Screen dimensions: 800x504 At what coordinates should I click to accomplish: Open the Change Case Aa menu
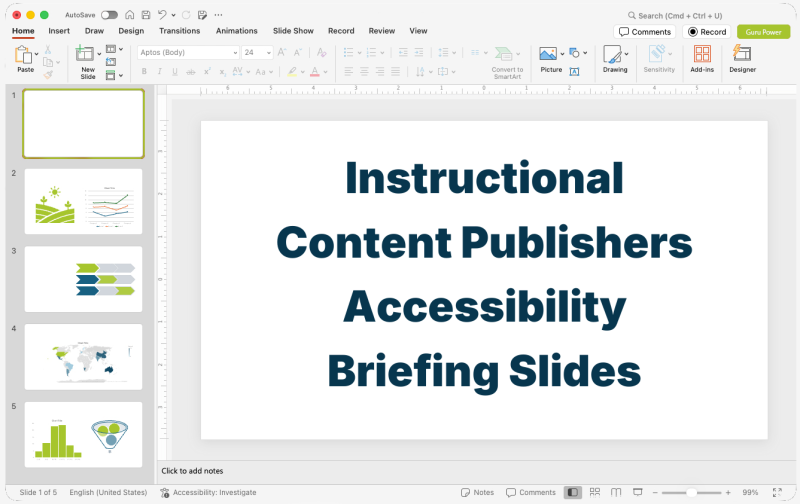click(x=264, y=72)
